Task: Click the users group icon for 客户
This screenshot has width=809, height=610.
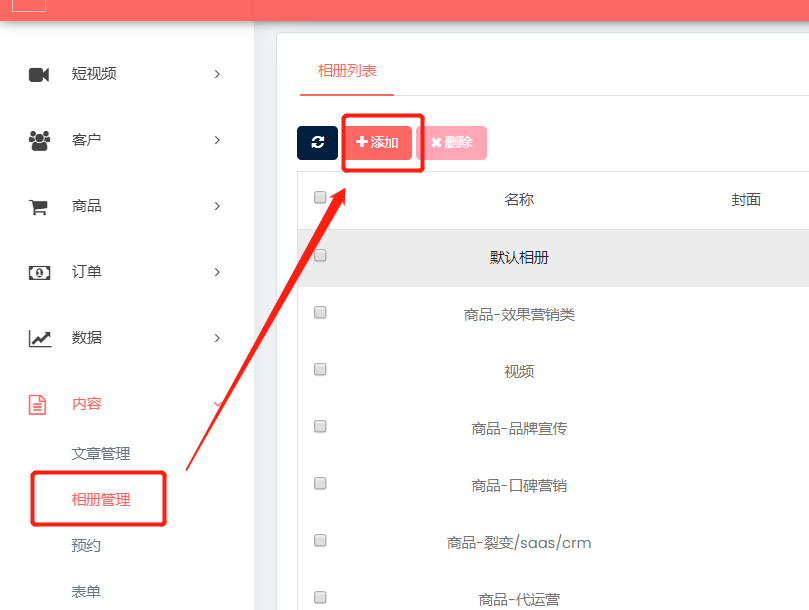Action: pos(39,140)
